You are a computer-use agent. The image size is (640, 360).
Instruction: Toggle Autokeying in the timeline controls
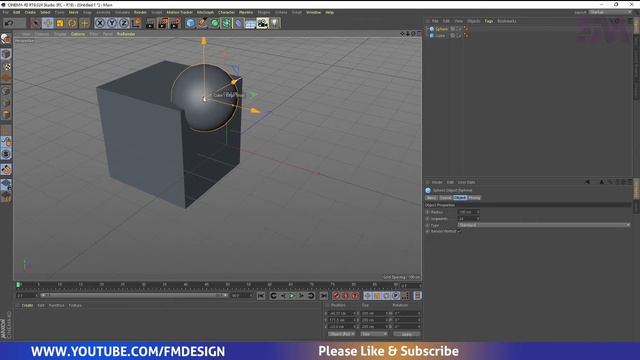[345, 296]
